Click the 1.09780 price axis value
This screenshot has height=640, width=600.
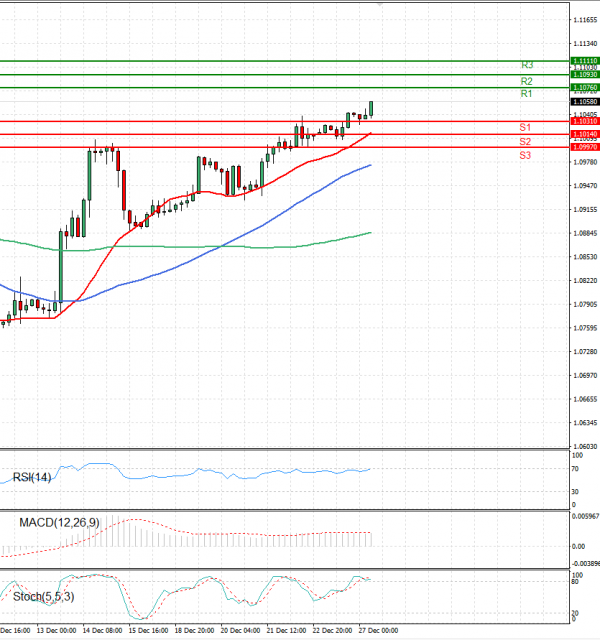pos(585,162)
